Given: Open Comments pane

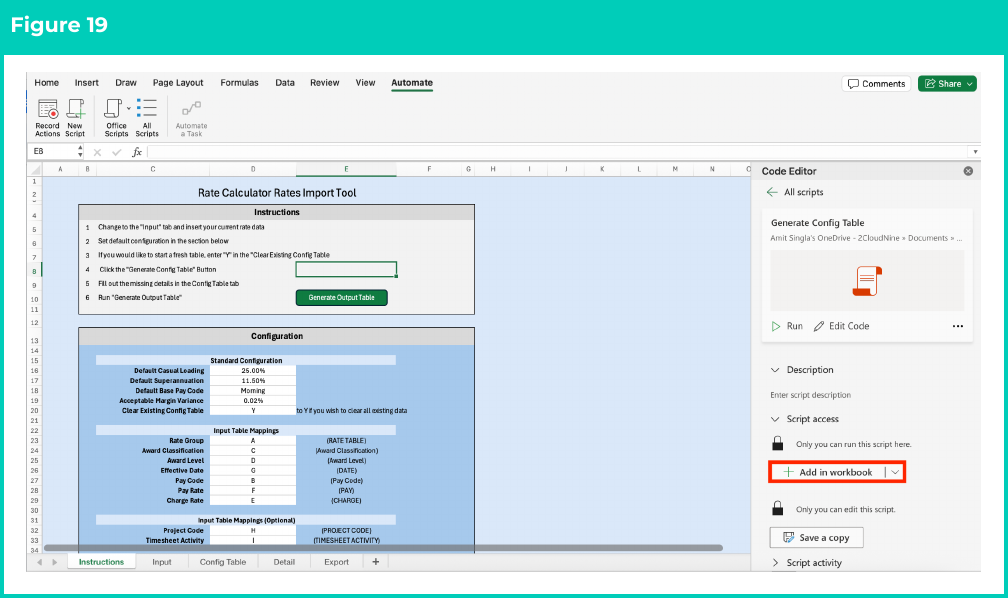Looking at the screenshot, I should click(x=876, y=84).
